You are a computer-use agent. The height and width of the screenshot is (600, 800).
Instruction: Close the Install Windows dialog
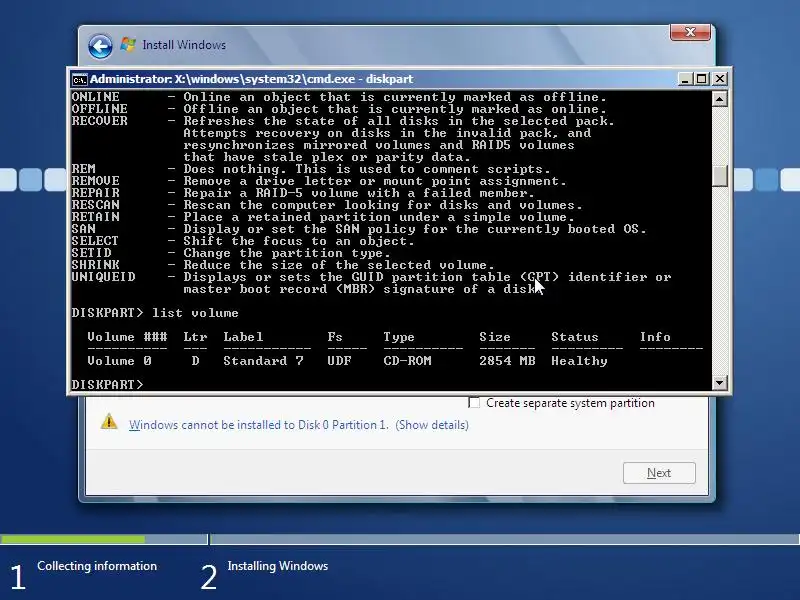click(x=690, y=32)
